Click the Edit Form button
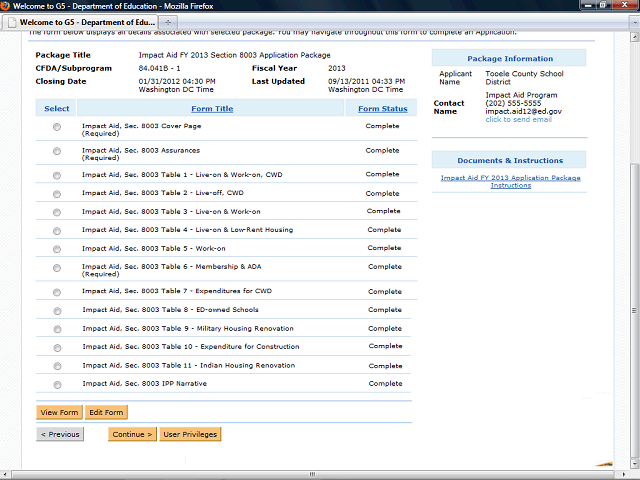Screen dimensions: 640x480 point(106,412)
